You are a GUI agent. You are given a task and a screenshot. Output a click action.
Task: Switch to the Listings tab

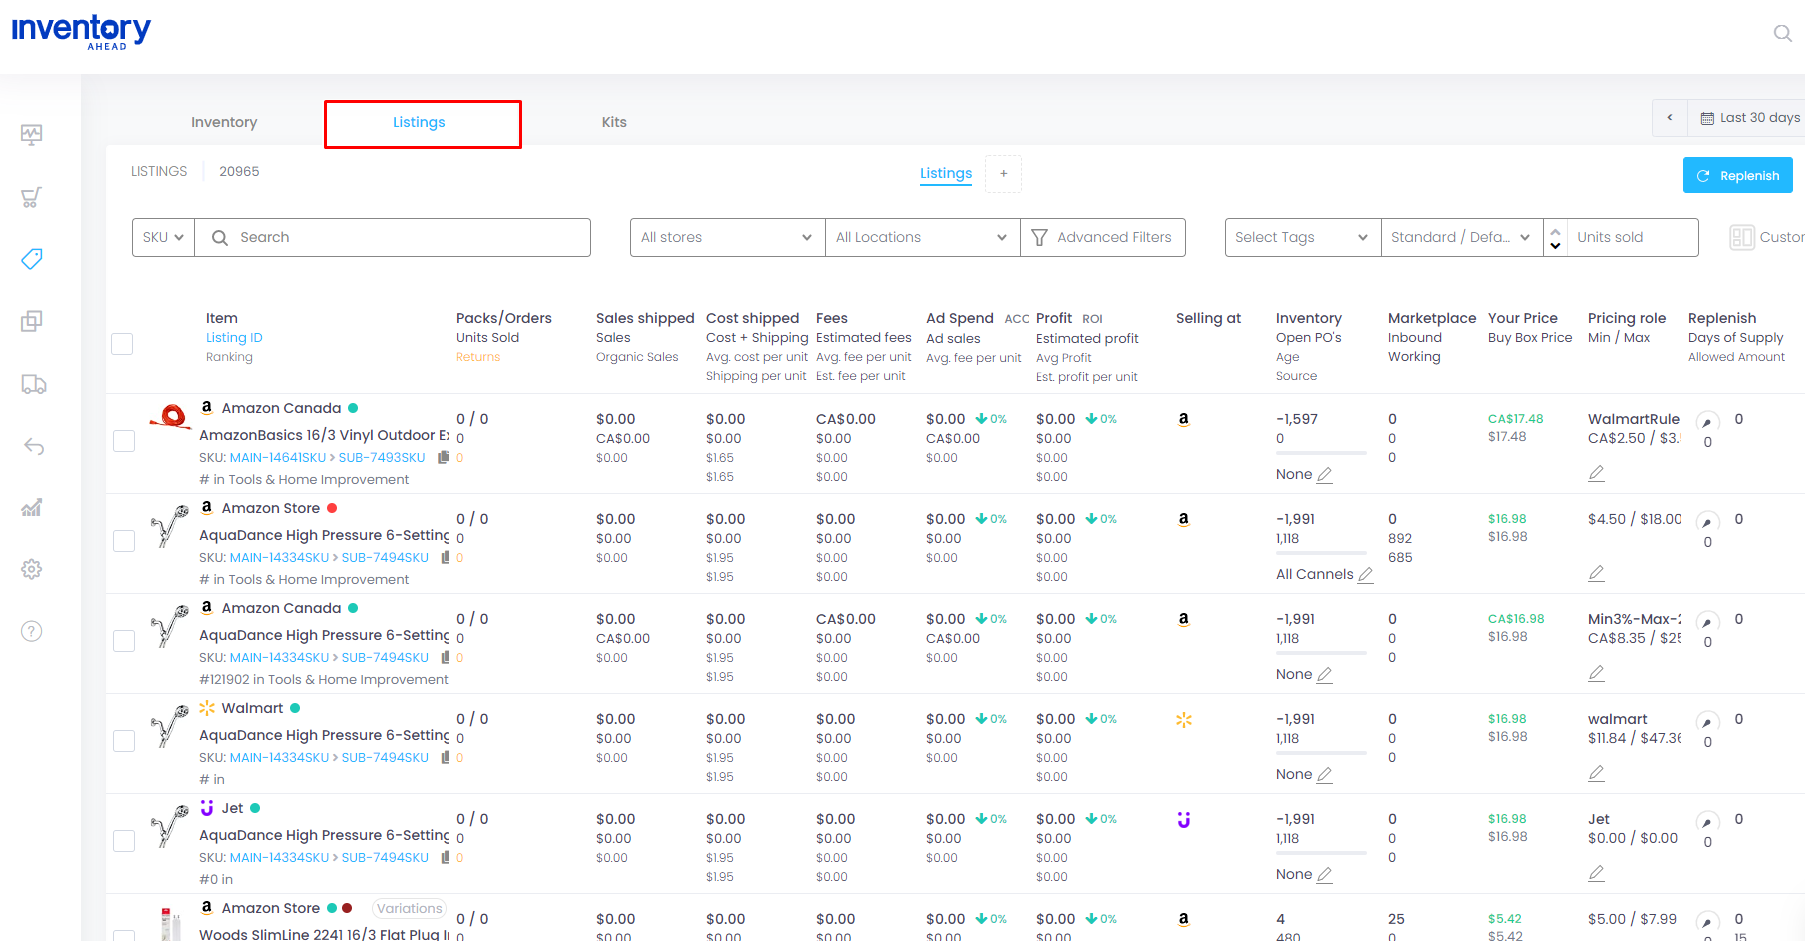pos(419,122)
